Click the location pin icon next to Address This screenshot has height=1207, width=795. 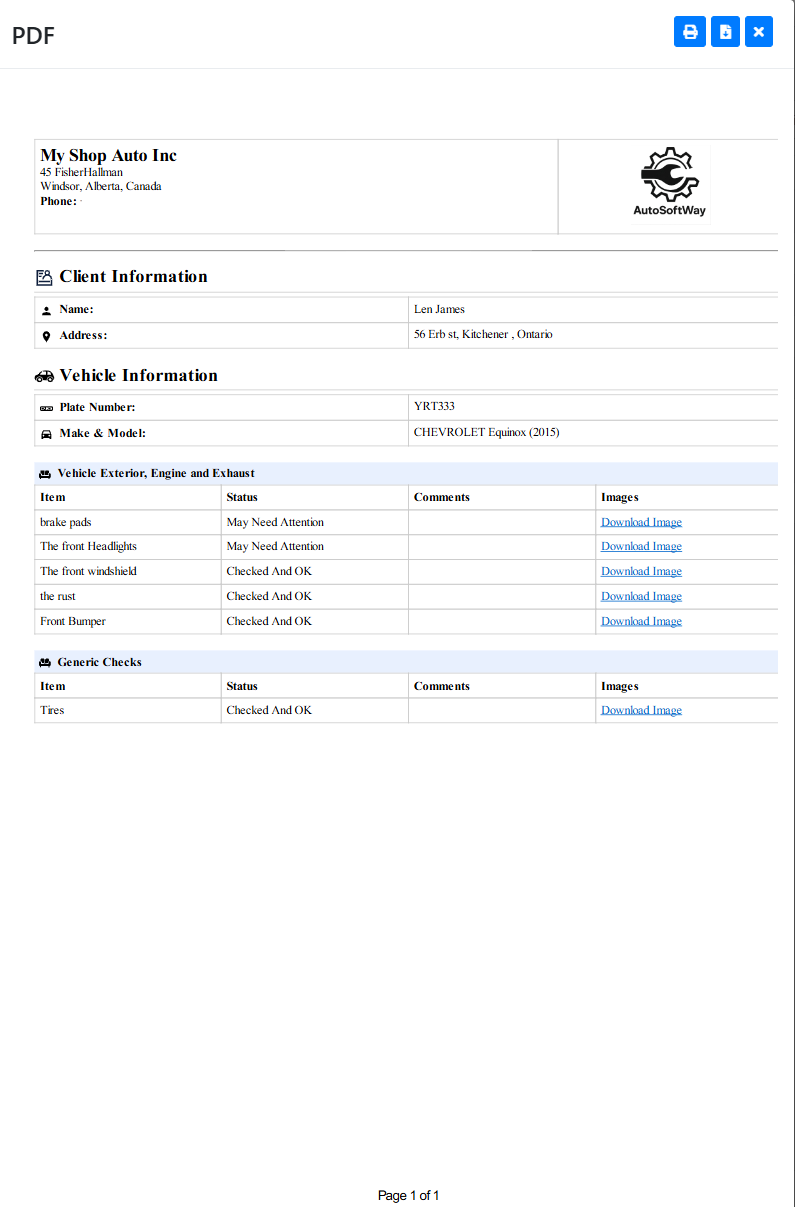click(46, 336)
